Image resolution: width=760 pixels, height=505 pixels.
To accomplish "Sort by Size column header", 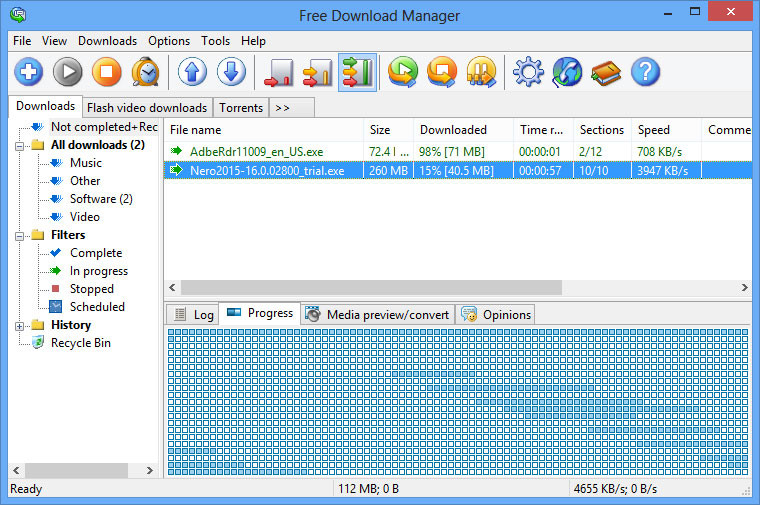I will 388,130.
